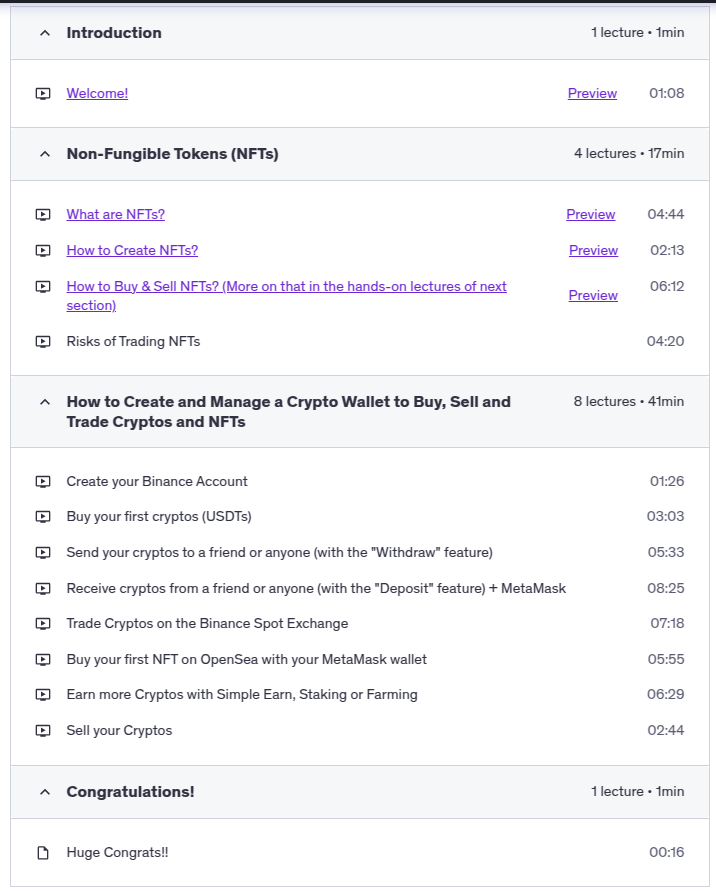Click video icon beside Trade Cryptos on Binance

(43, 624)
